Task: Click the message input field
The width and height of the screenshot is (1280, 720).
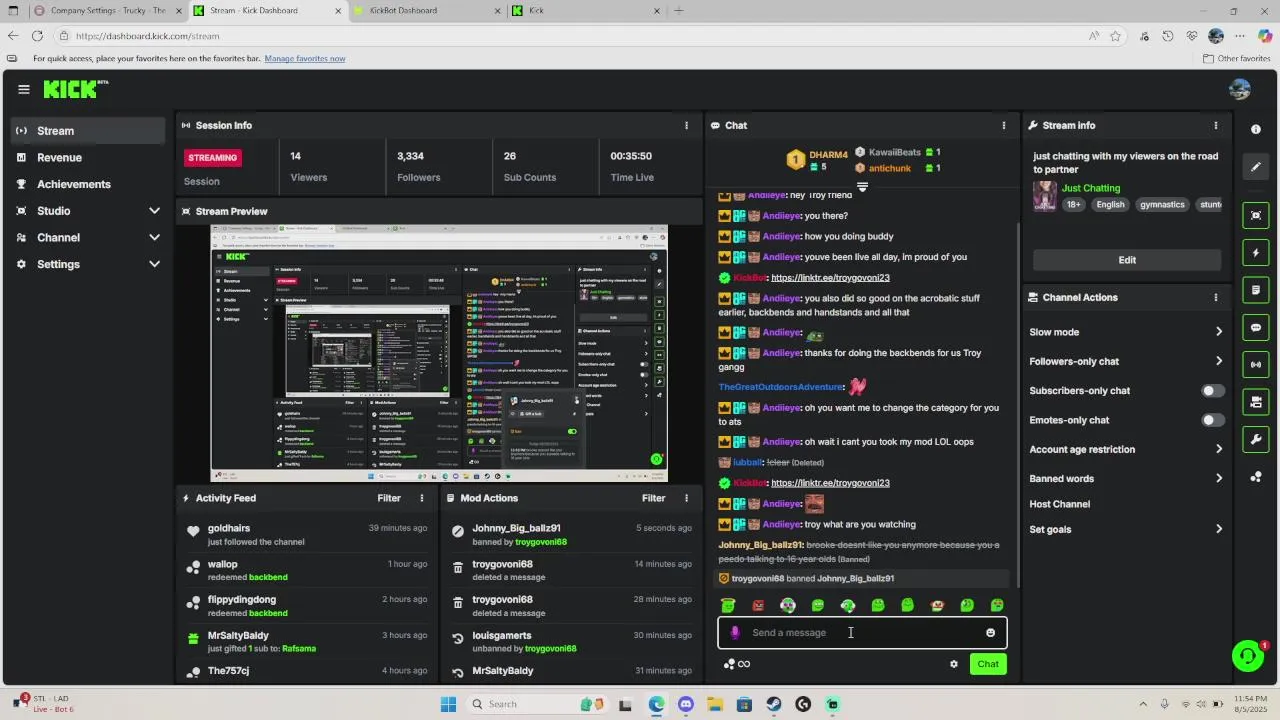Action: [x=862, y=632]
